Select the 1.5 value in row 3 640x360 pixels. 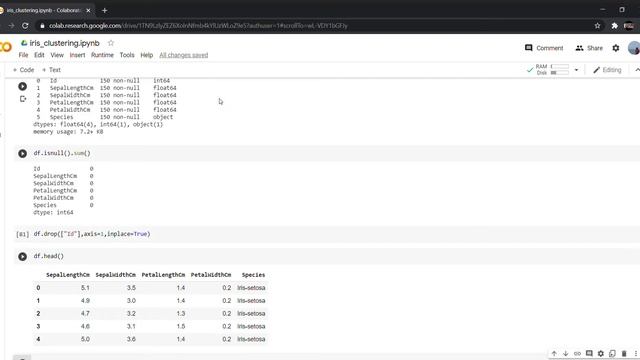pos(181,327)
